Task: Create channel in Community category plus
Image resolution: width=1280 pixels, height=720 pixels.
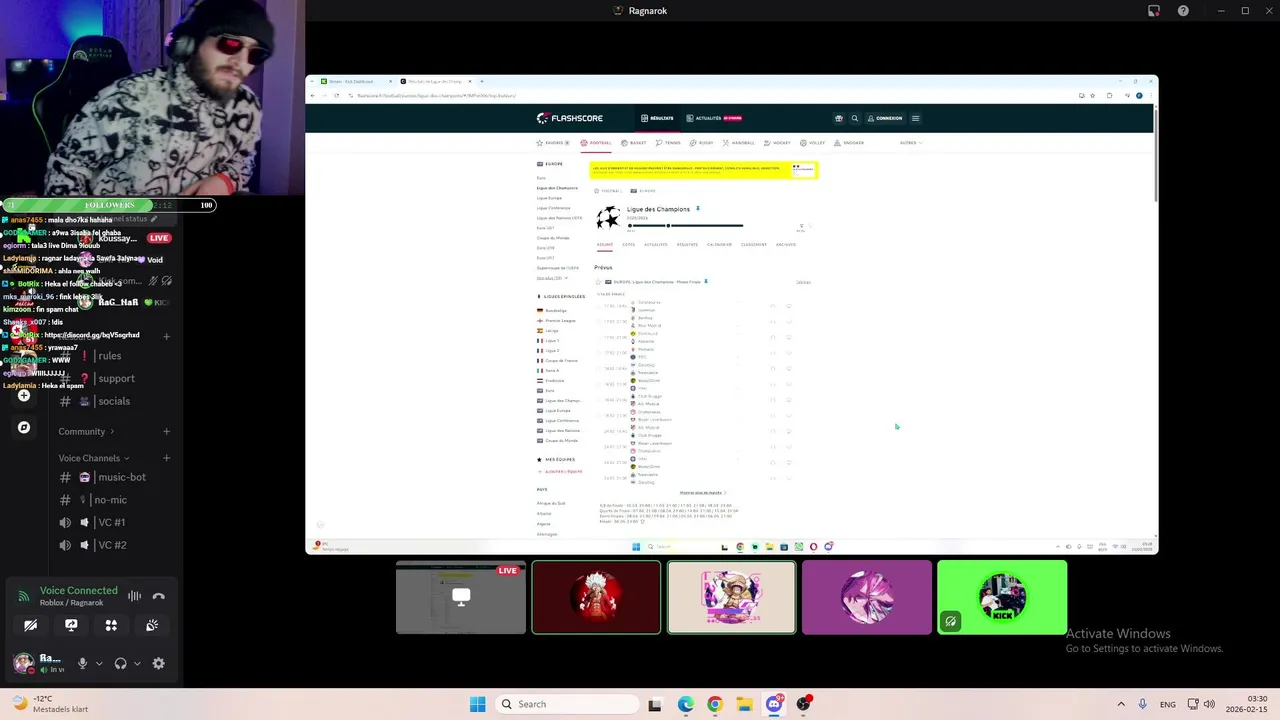Action: (166, 432)
